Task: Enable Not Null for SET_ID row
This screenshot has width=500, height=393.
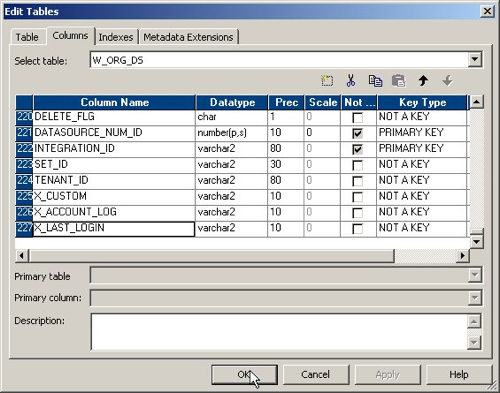Action: 358,165
